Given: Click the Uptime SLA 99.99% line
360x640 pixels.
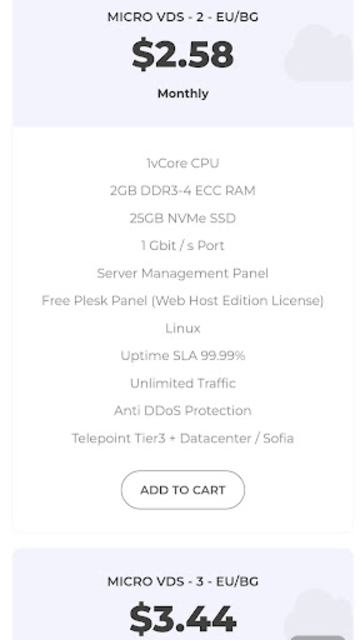Looking at the screenshot, I should pyautogui.click(x=182, y=356).
